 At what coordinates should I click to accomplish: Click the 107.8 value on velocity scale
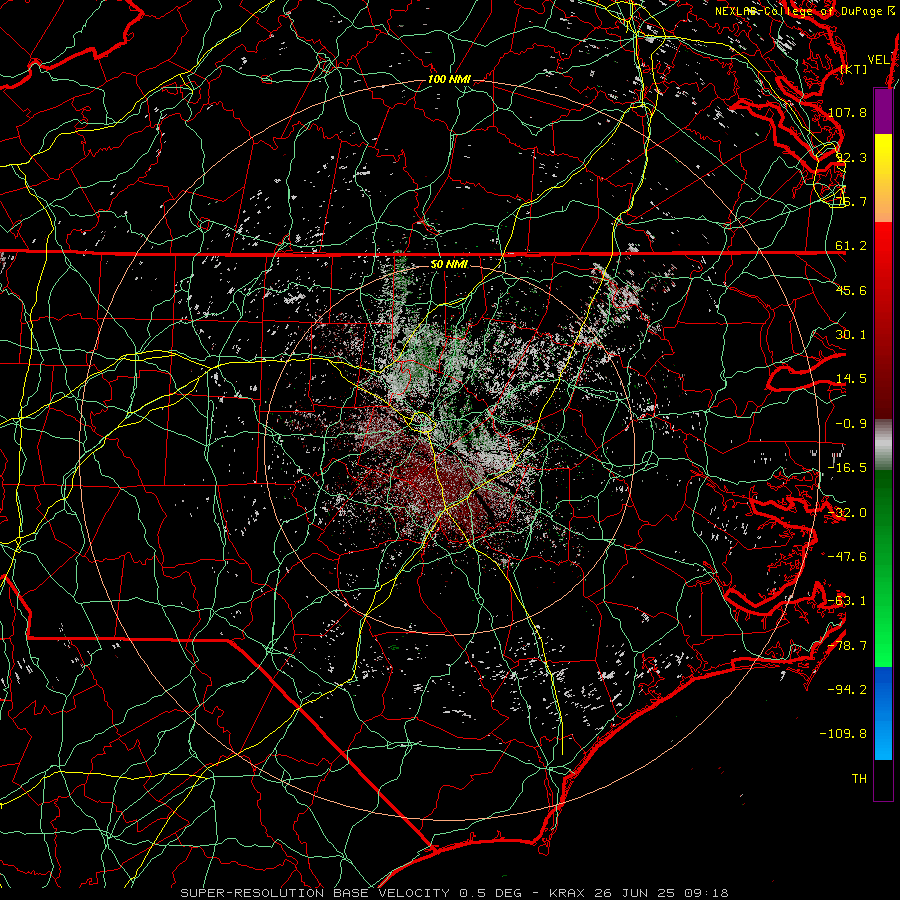point(847,112)
